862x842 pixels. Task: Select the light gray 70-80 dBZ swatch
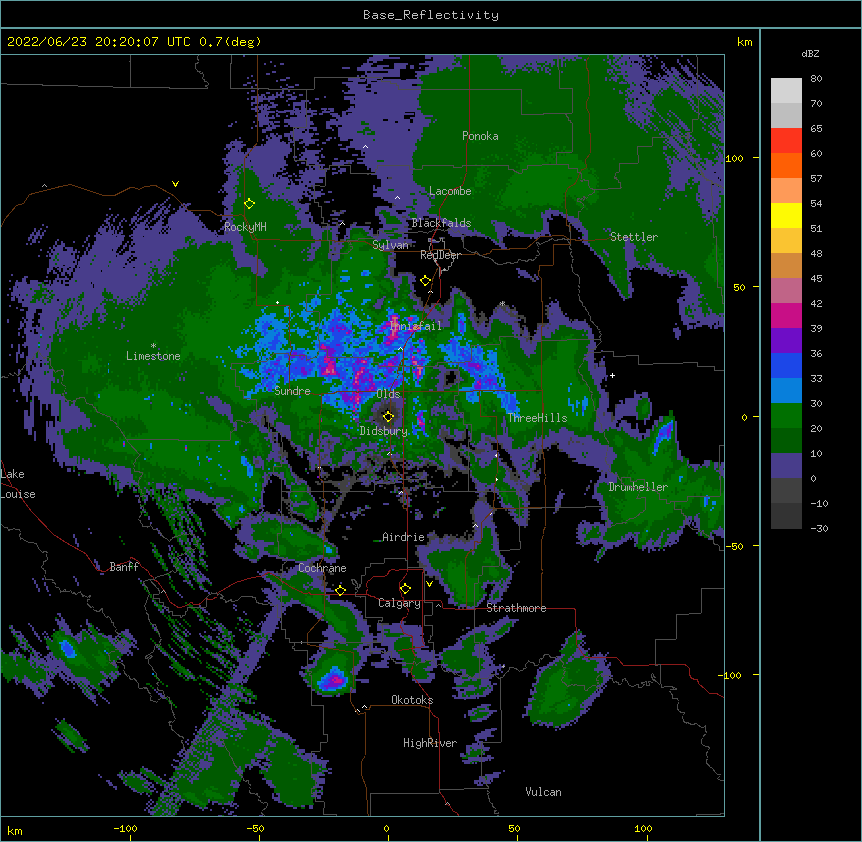[x=786, y=91]
